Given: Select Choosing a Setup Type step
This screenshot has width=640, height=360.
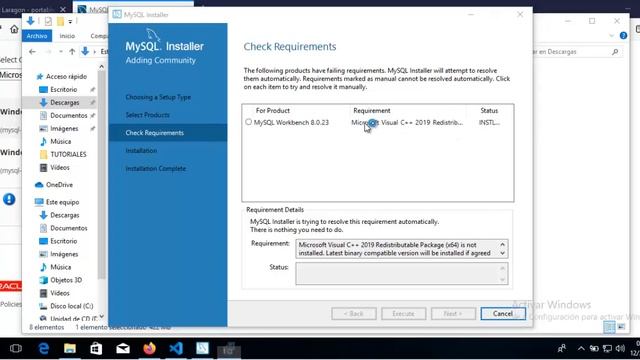Looking at the screenshot, I should pyautogui.click(x=158, y=97).
